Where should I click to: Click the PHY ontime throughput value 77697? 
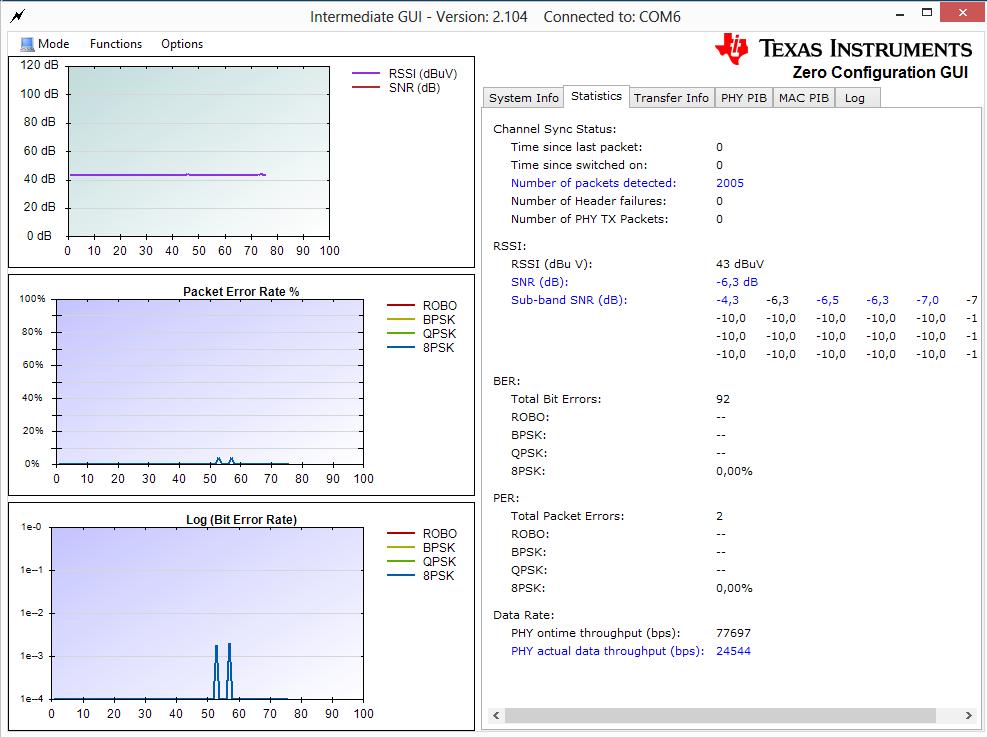pyautogui.click(x=733, y=633)
